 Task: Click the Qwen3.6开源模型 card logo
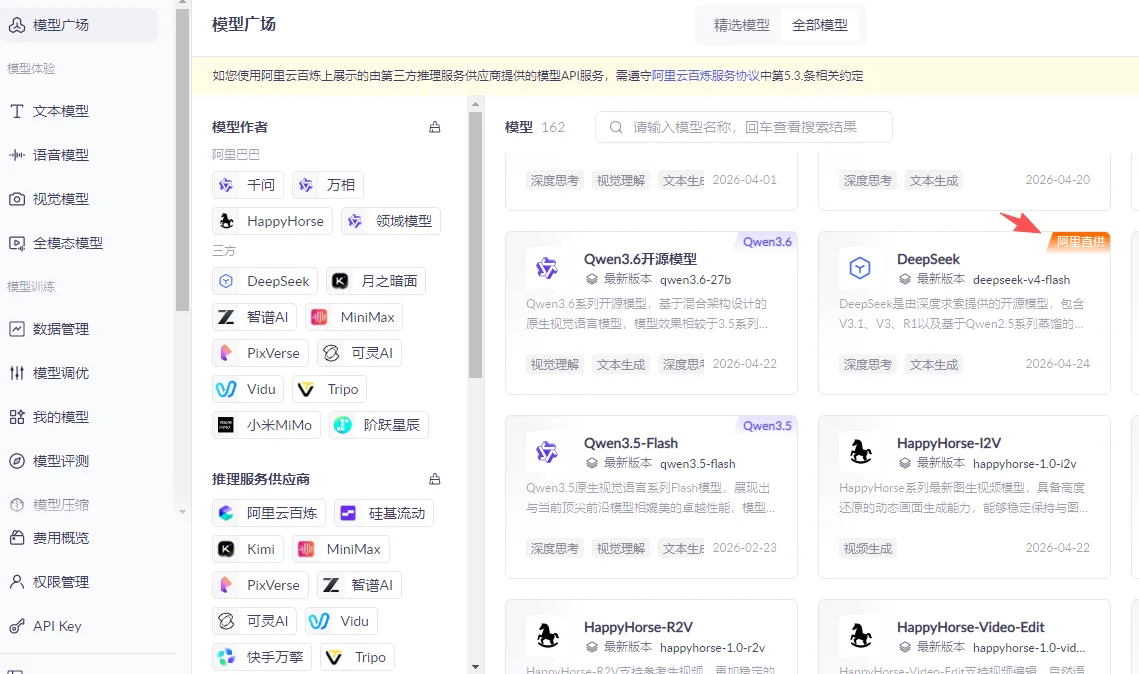click(x=546, y=268)
